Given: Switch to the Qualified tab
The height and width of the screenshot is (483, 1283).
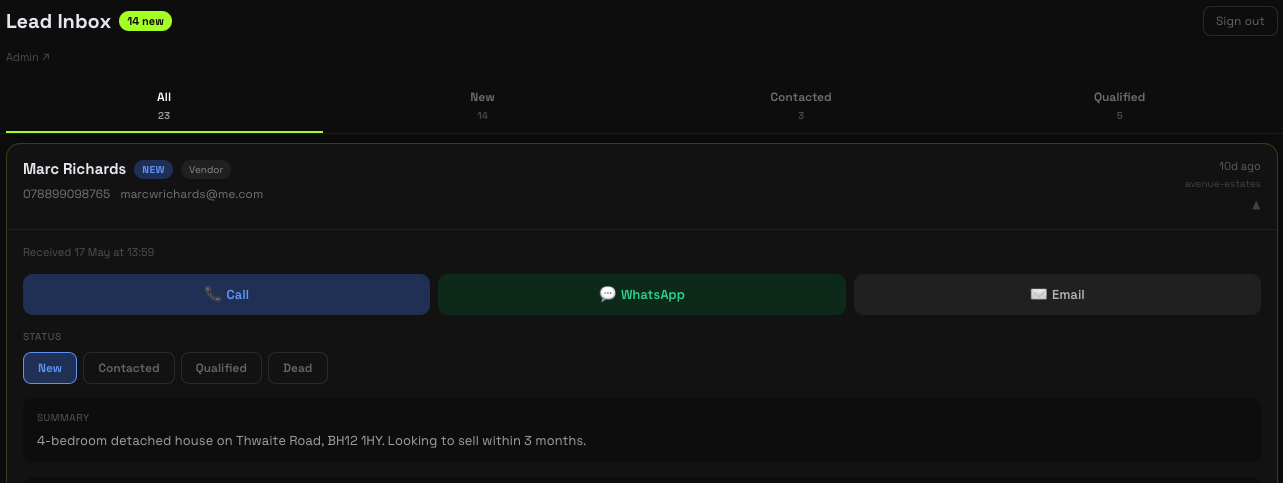Looking at the screenshot, I should 1119,106.
